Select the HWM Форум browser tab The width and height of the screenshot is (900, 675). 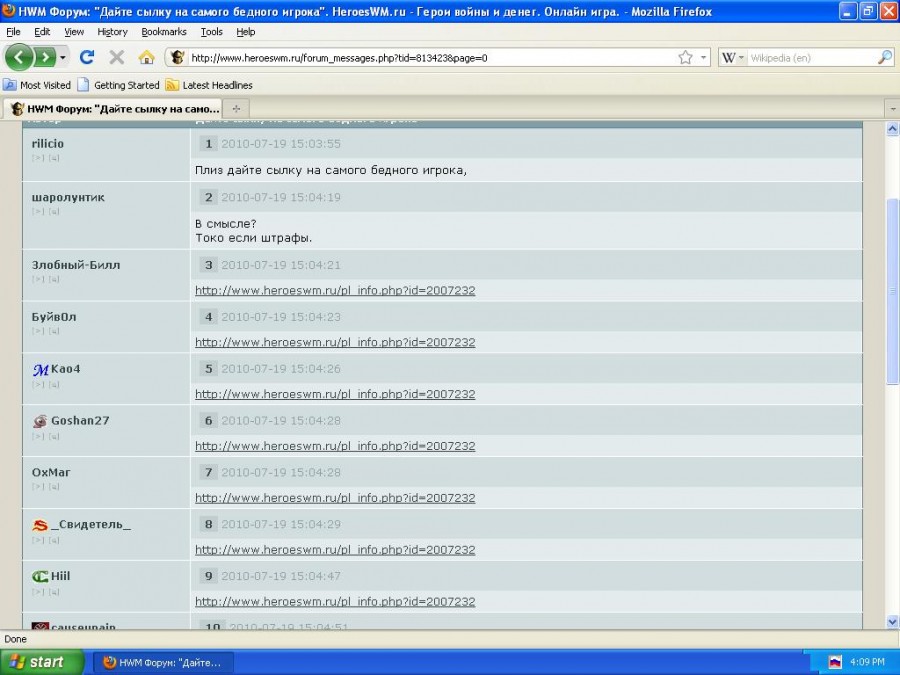pos(114,108)
